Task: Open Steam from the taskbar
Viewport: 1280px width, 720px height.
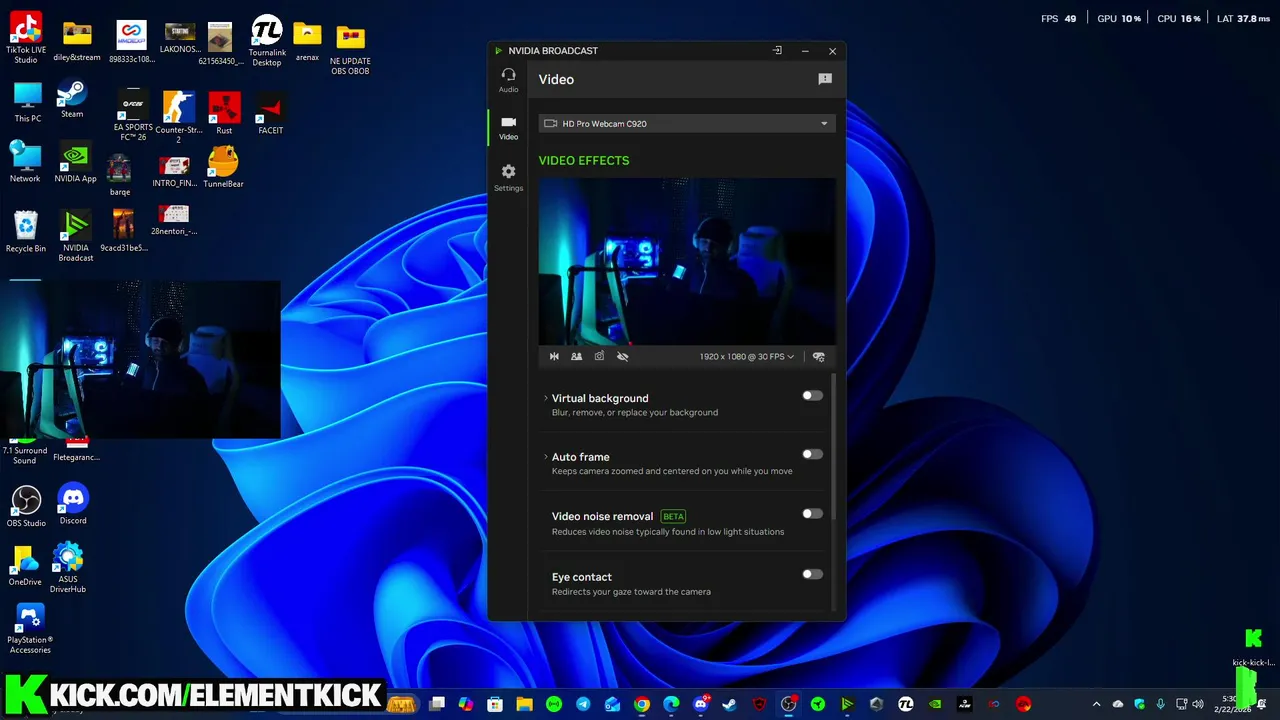Action: tap(730, 704)
